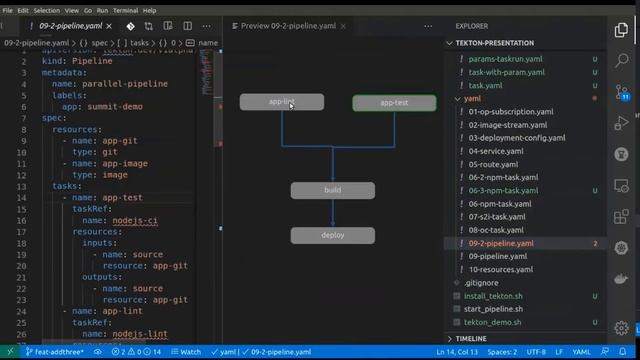Click the UTF-8 encoding indicator
This screenshot has width=640, height=360.
pyautogui.click(x=536, y=352)
